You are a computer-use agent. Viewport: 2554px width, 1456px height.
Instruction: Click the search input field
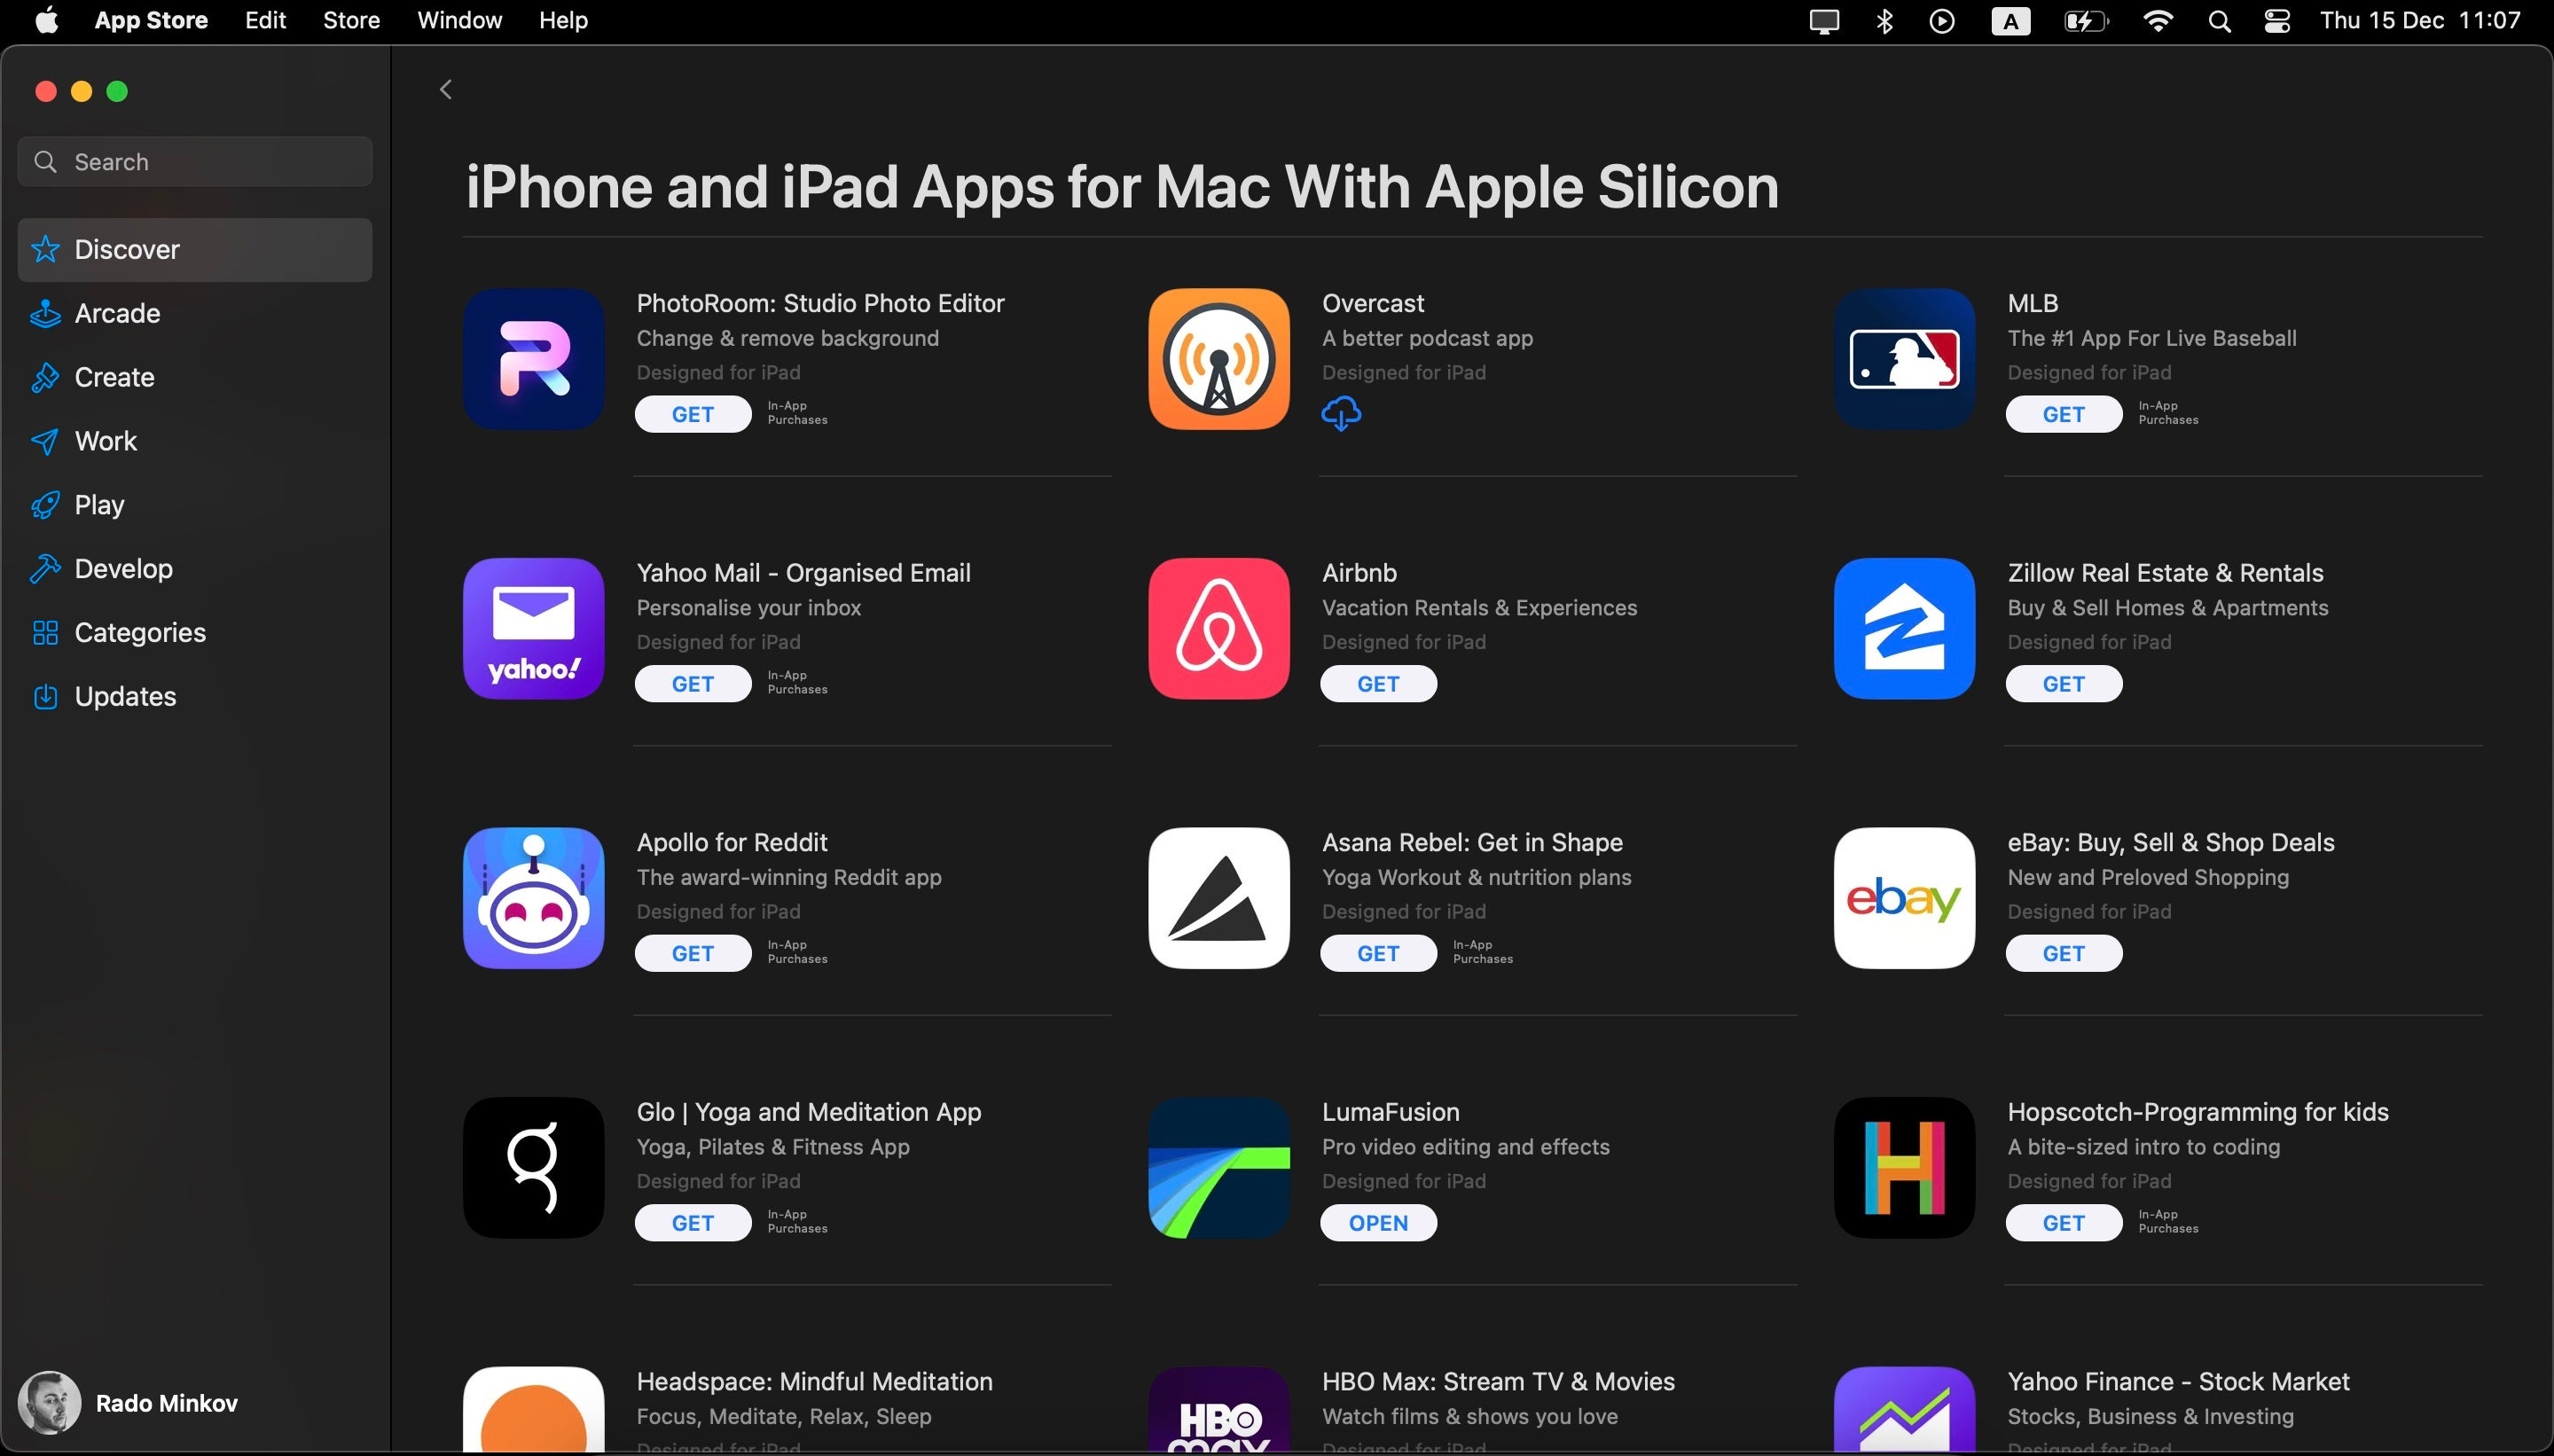[195, 160]
